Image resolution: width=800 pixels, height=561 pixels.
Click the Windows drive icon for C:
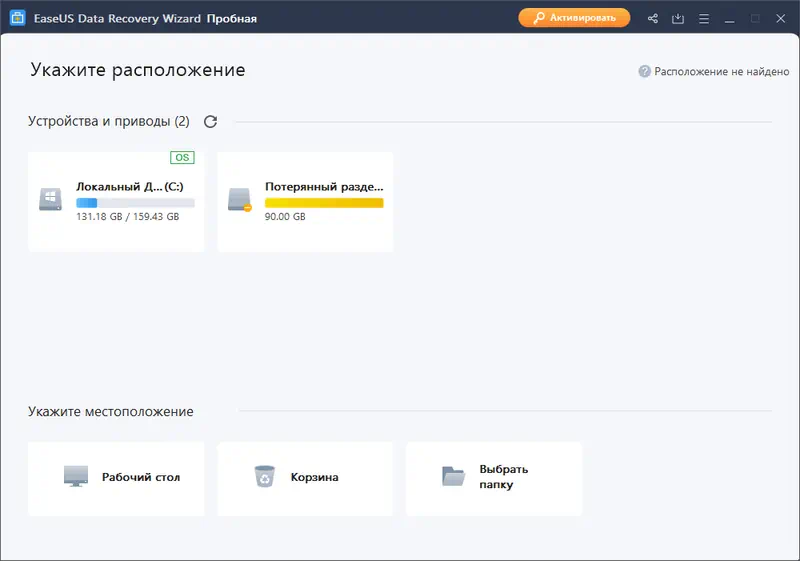click(x=51, y=199)
